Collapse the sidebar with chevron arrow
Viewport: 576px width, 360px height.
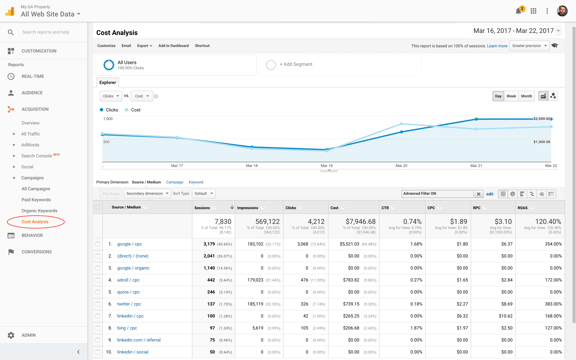[x=78, y=352]
